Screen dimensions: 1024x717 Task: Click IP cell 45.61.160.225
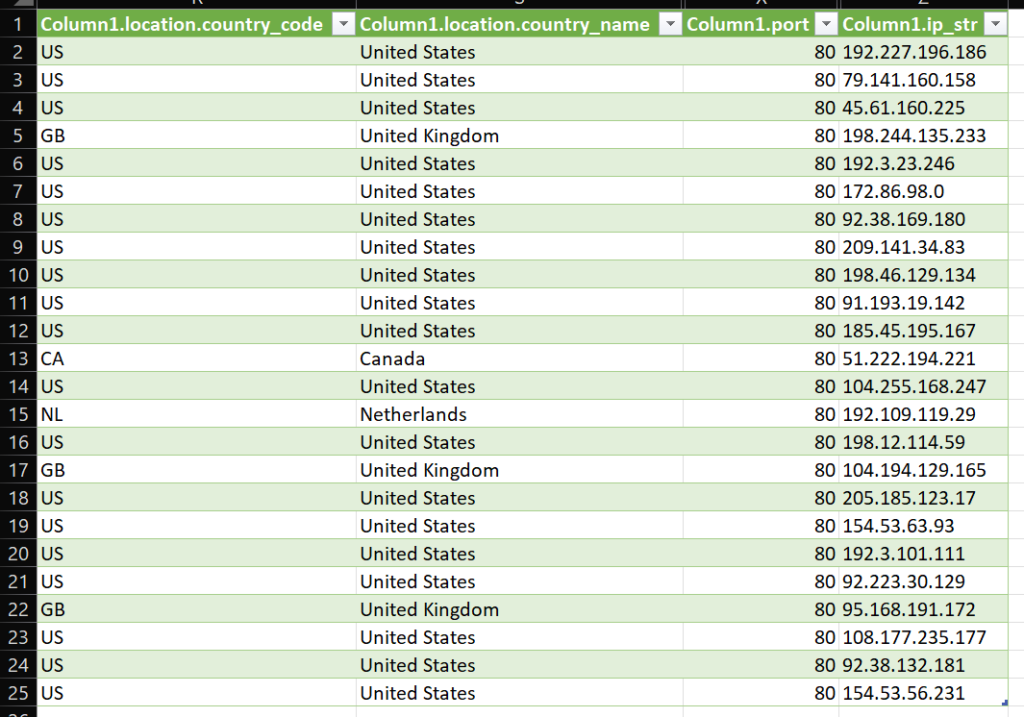click(923, 108)
